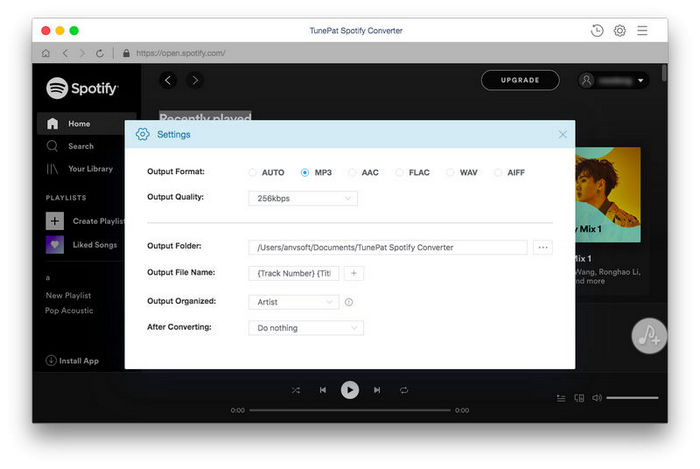Open the New Playlist entry

coord(68,295)
